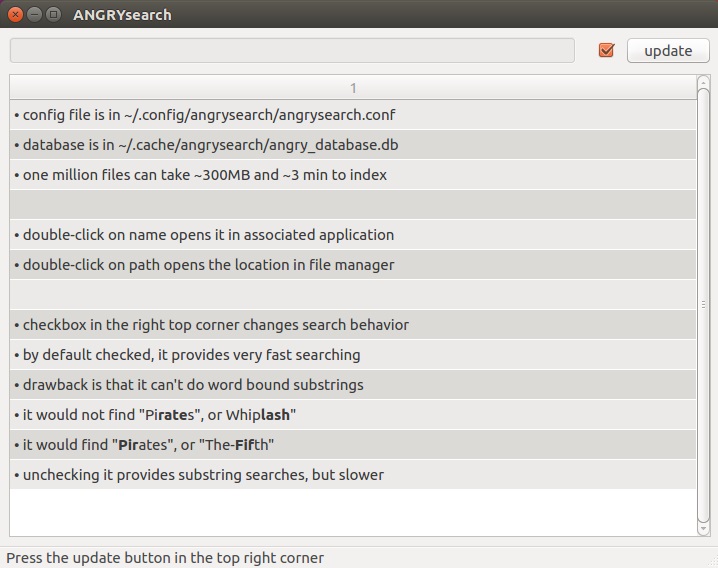Click the search input field

(292, 50)
